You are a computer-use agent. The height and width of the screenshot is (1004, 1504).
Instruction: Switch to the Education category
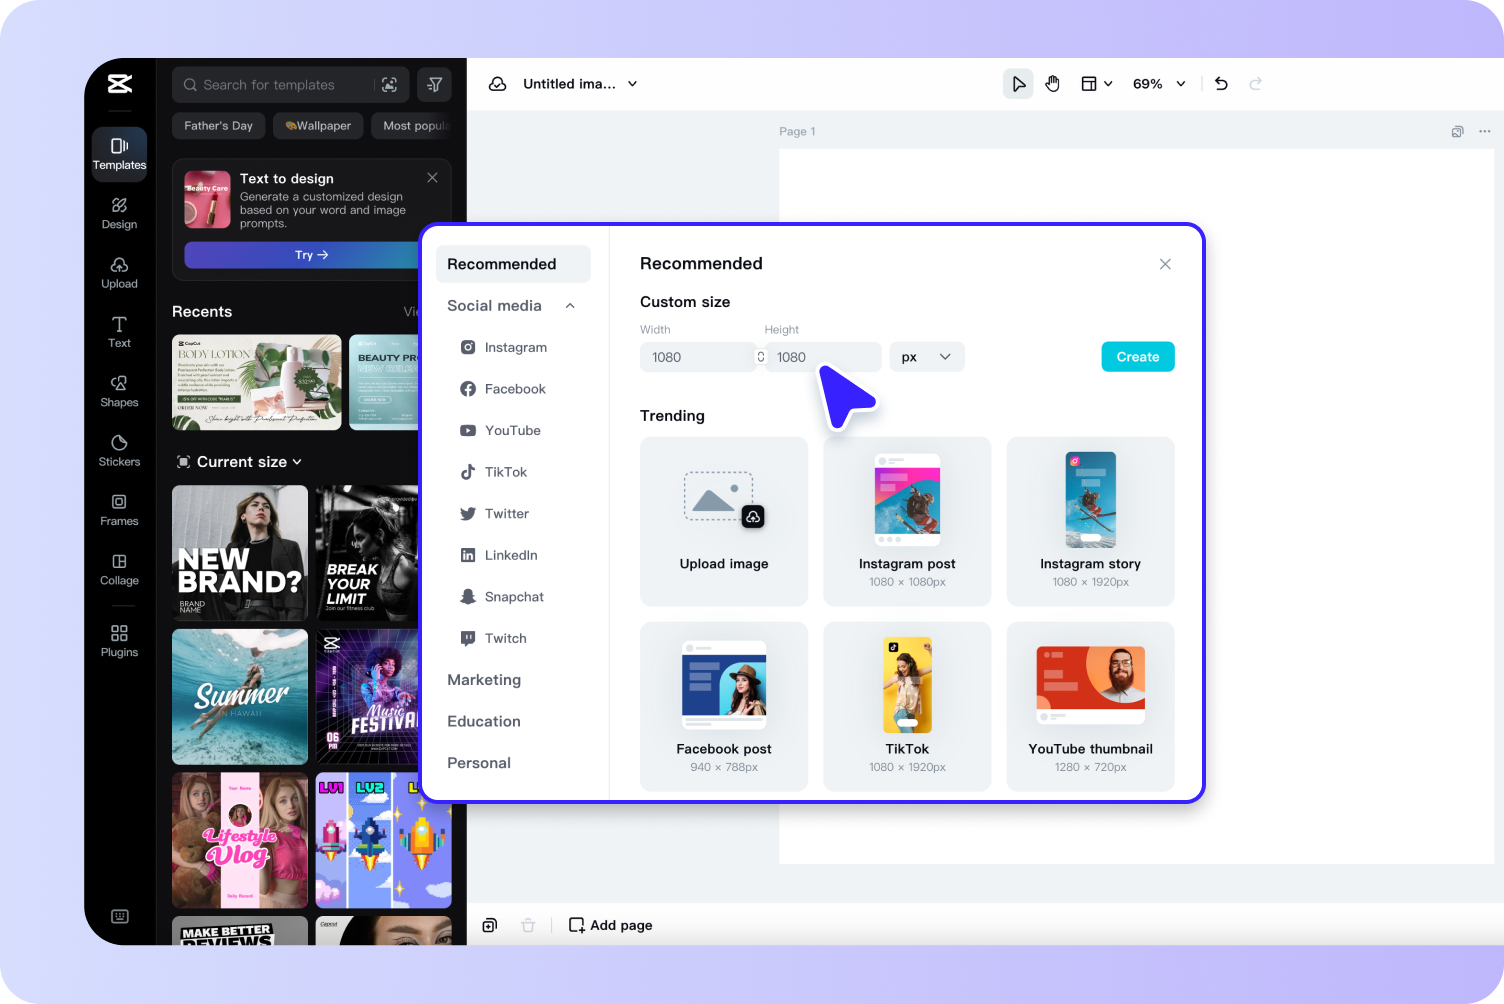[483, 721]
